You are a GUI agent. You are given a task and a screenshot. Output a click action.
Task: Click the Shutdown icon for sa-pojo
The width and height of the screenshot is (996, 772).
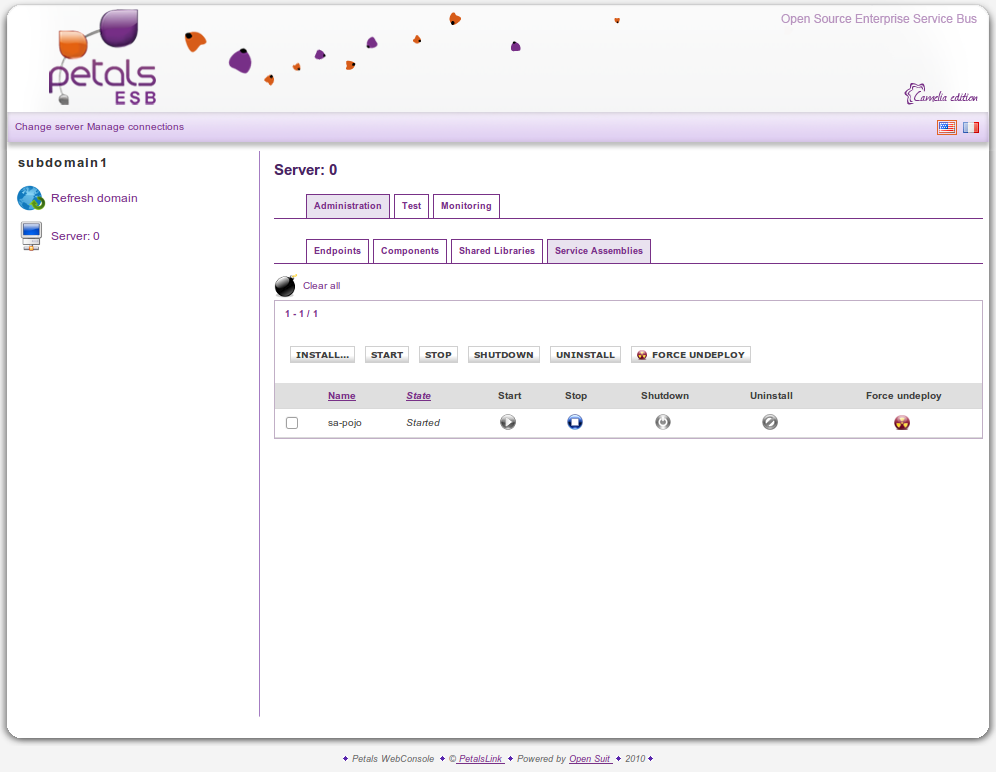tap(663, 422)
